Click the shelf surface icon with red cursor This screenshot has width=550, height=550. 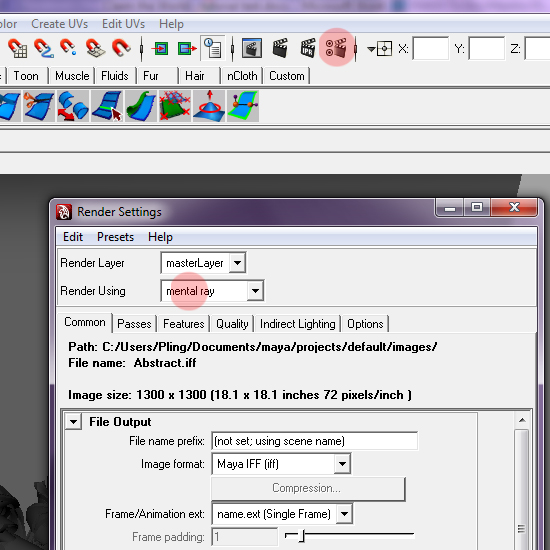coord(107,106)
